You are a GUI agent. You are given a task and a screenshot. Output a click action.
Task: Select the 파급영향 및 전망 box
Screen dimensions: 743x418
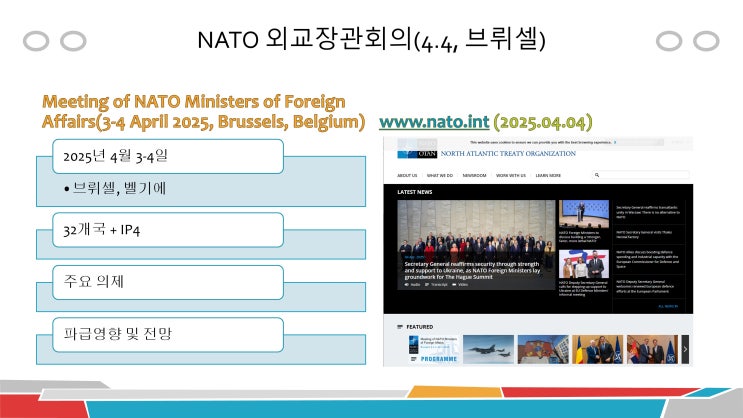168,335
